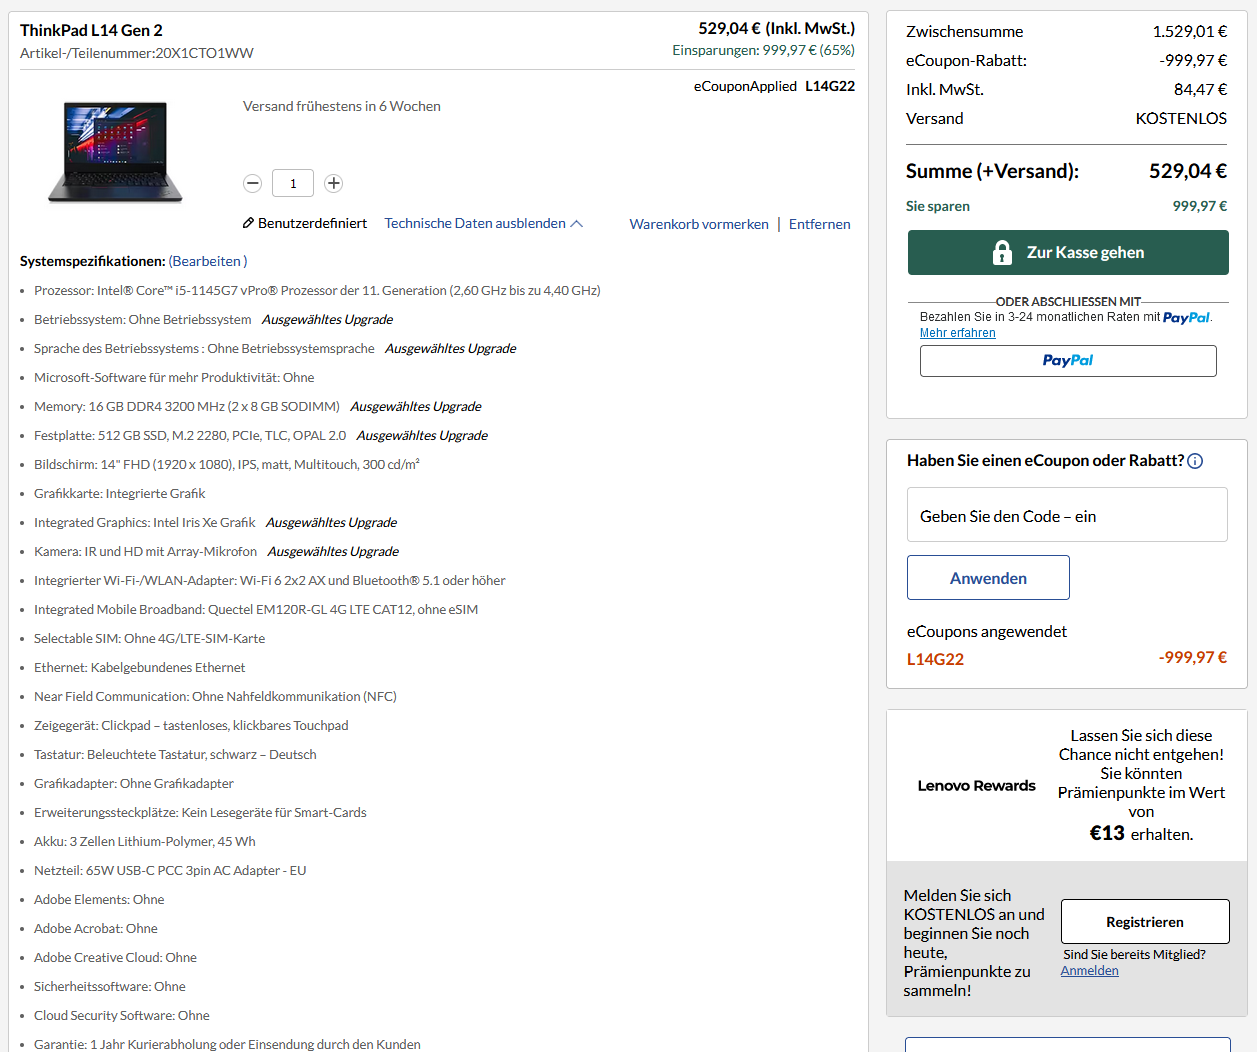Open the Warenkorb vormerken option
Screen dimensions: 1257x1052
coord(698,224)
